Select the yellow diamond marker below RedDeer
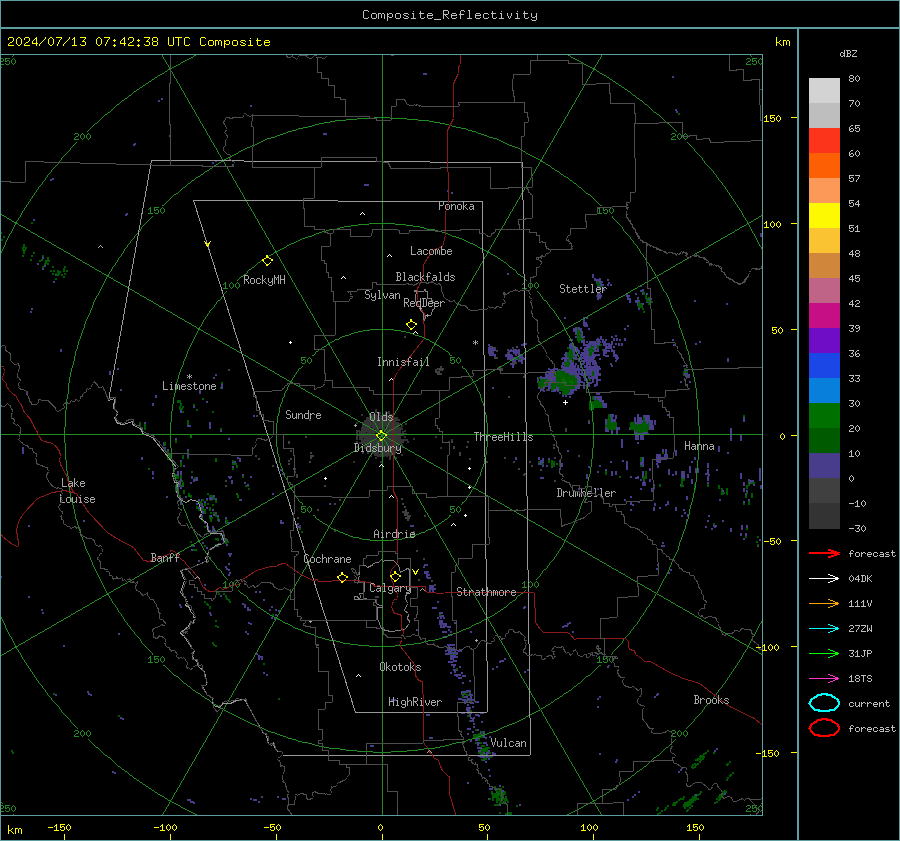Screen dimensions: 900x841 [x=411, y=325]
